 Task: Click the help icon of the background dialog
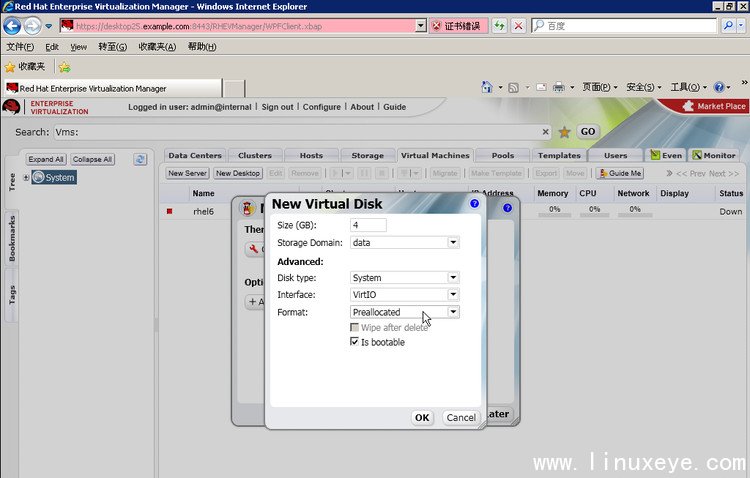[x=507, y=208]
